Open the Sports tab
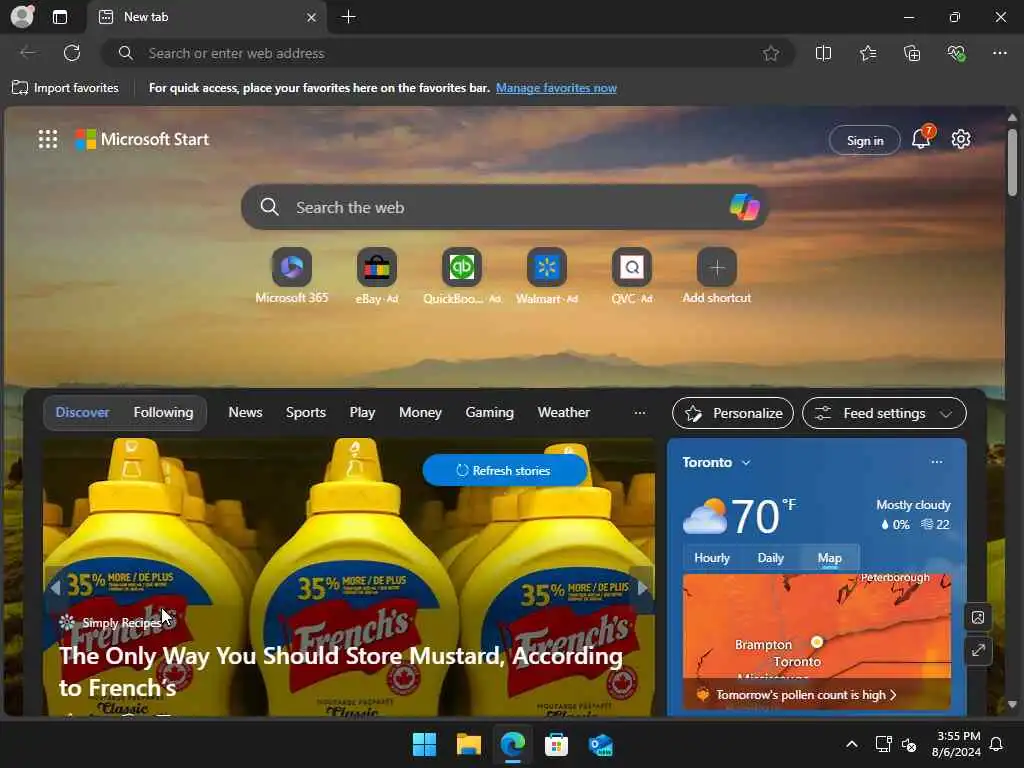The image size is (1024, 768). click(x=306, y=412)
